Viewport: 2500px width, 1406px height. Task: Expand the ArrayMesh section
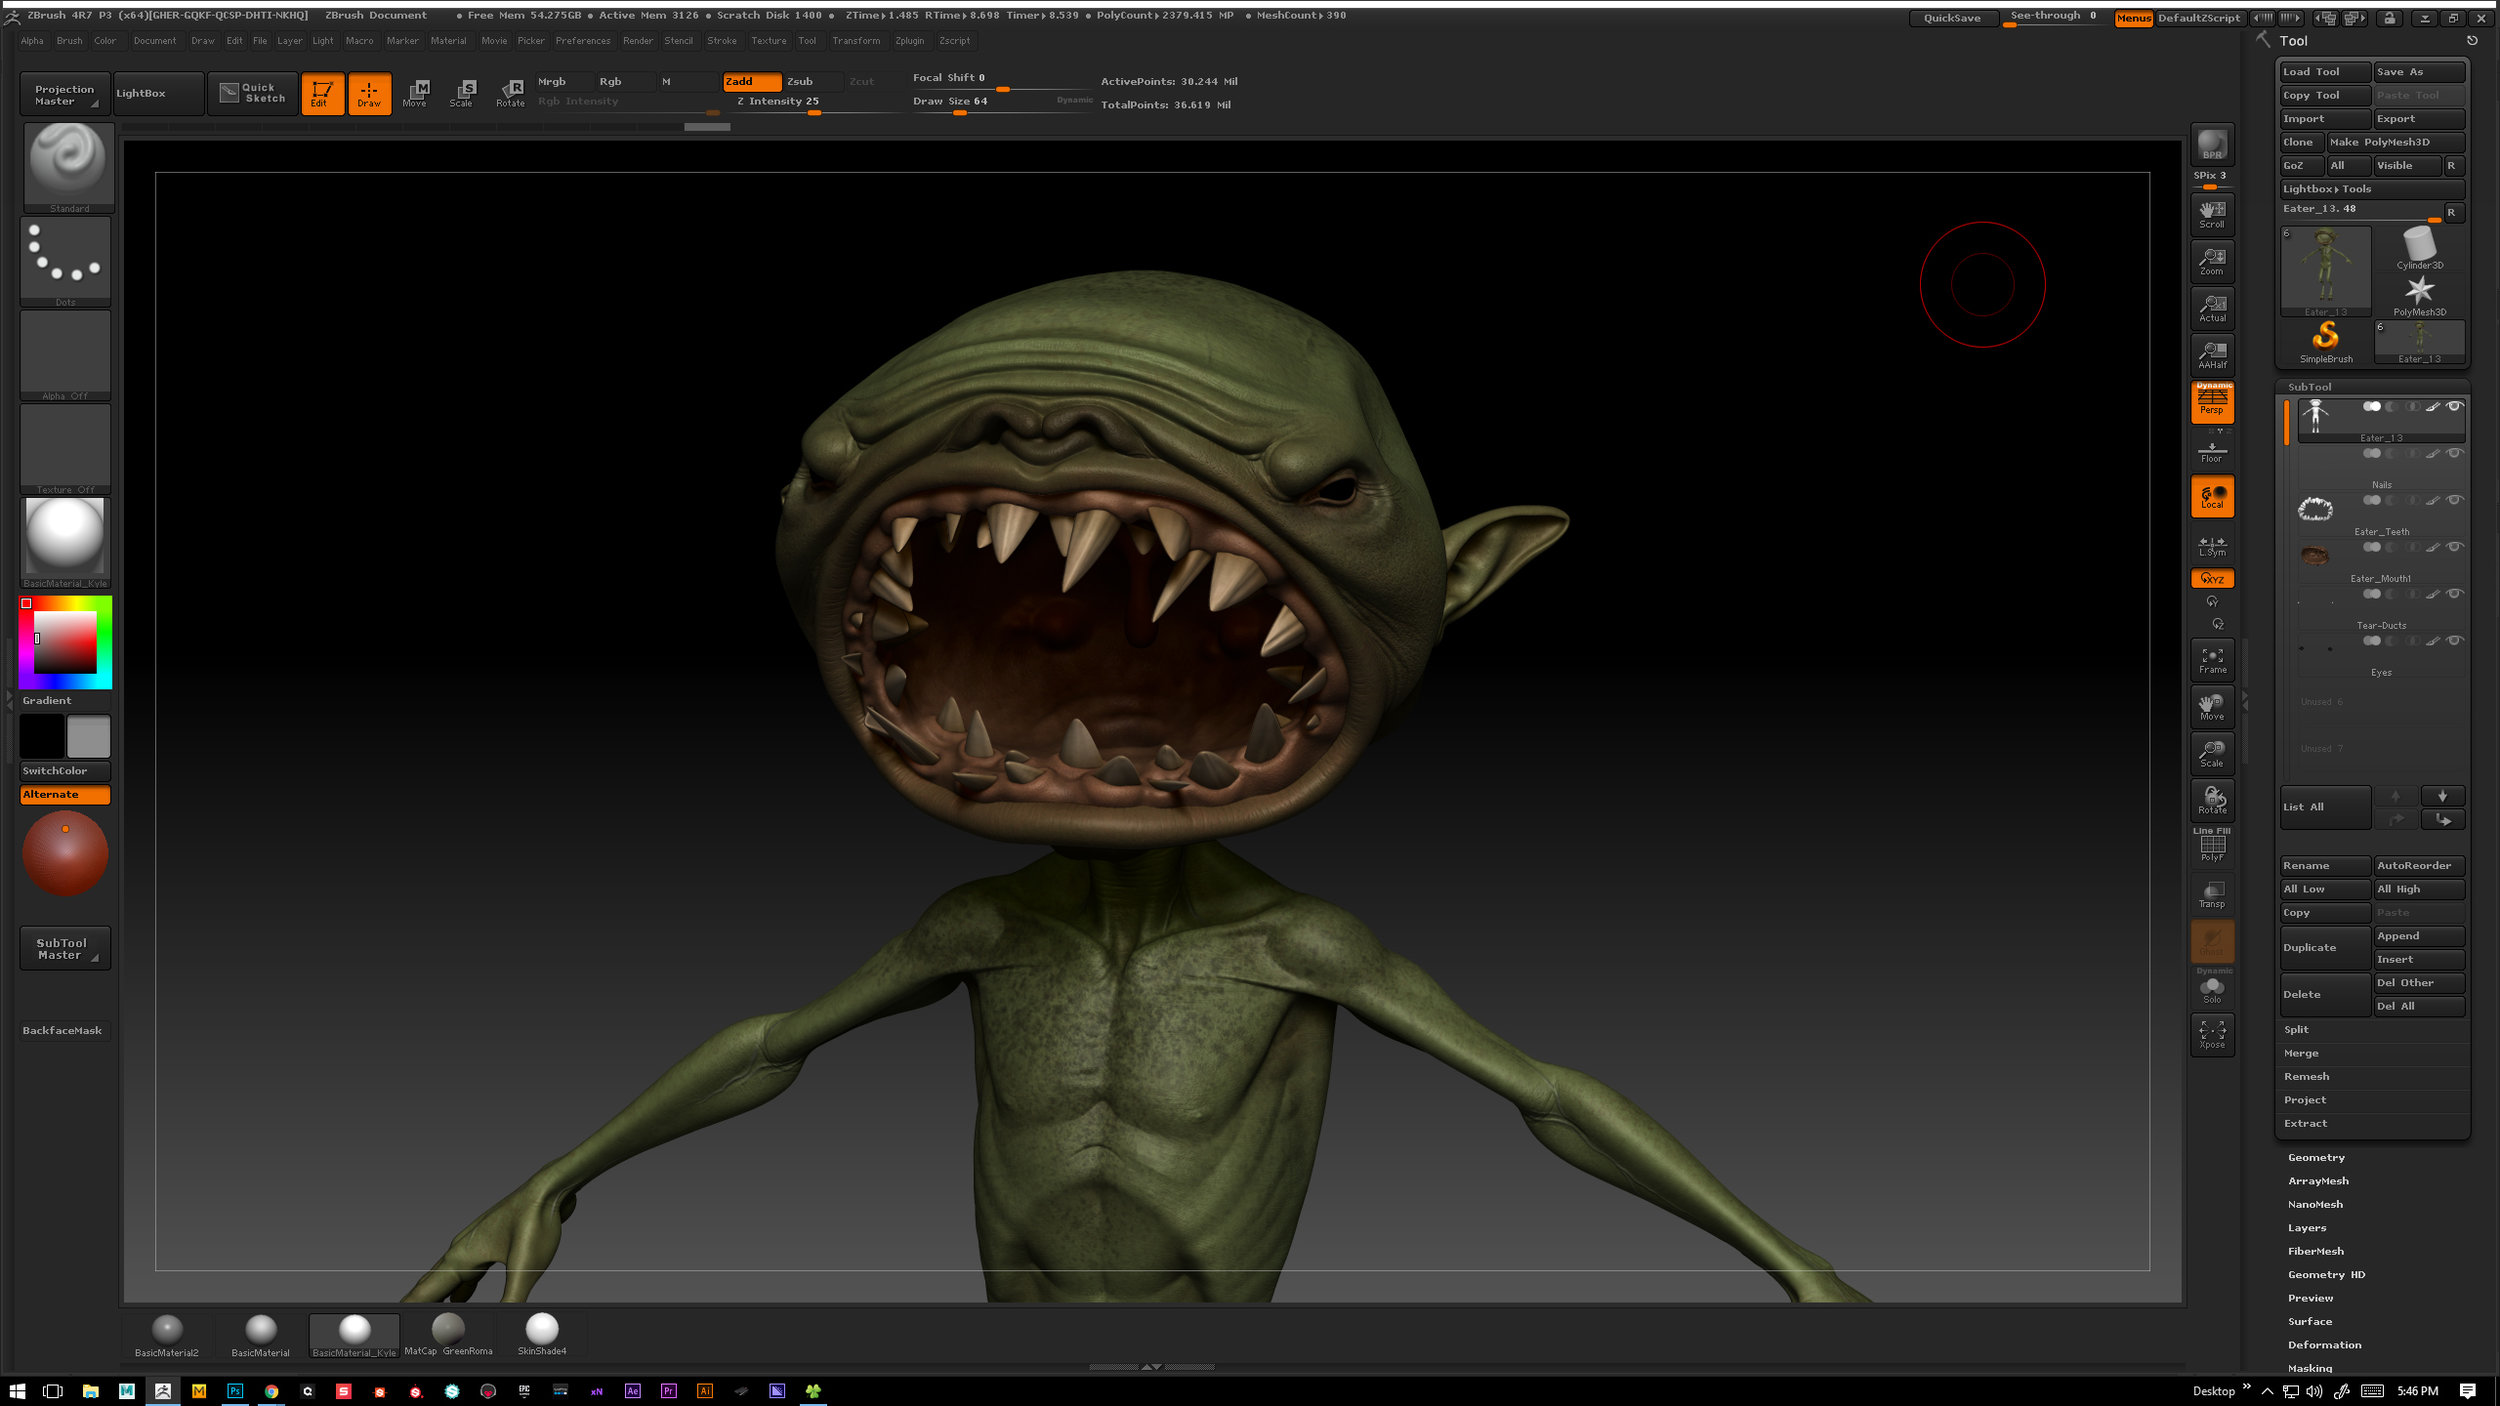point(2318,1182)
